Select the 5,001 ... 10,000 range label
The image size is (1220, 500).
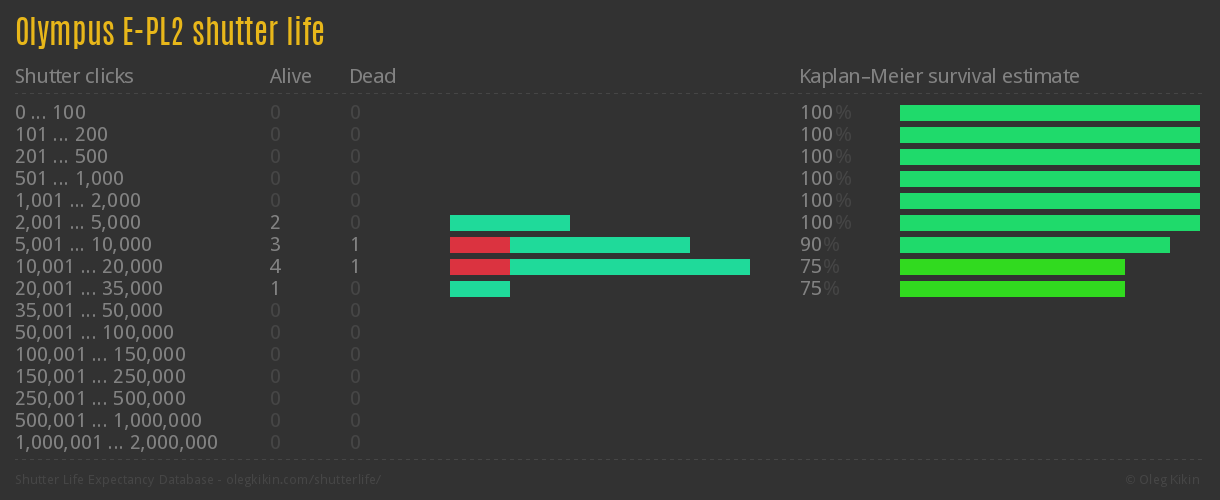(x=83, y=245)
